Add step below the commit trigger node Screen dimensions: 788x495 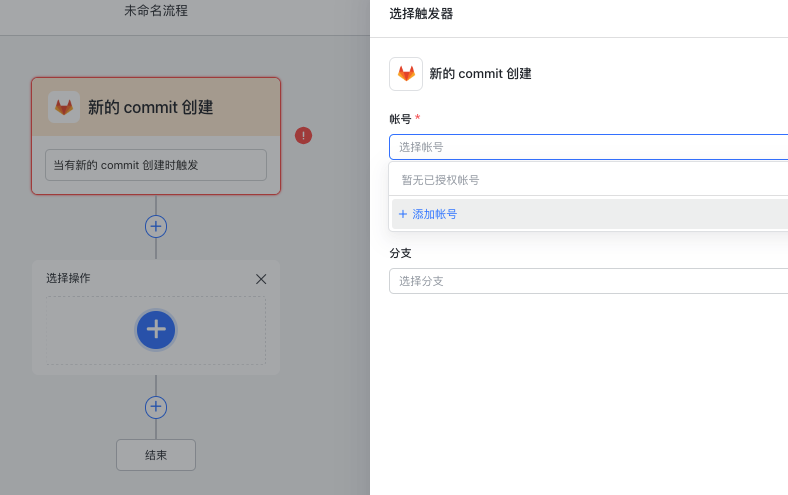pyautogui.click(x=156, y=226)
